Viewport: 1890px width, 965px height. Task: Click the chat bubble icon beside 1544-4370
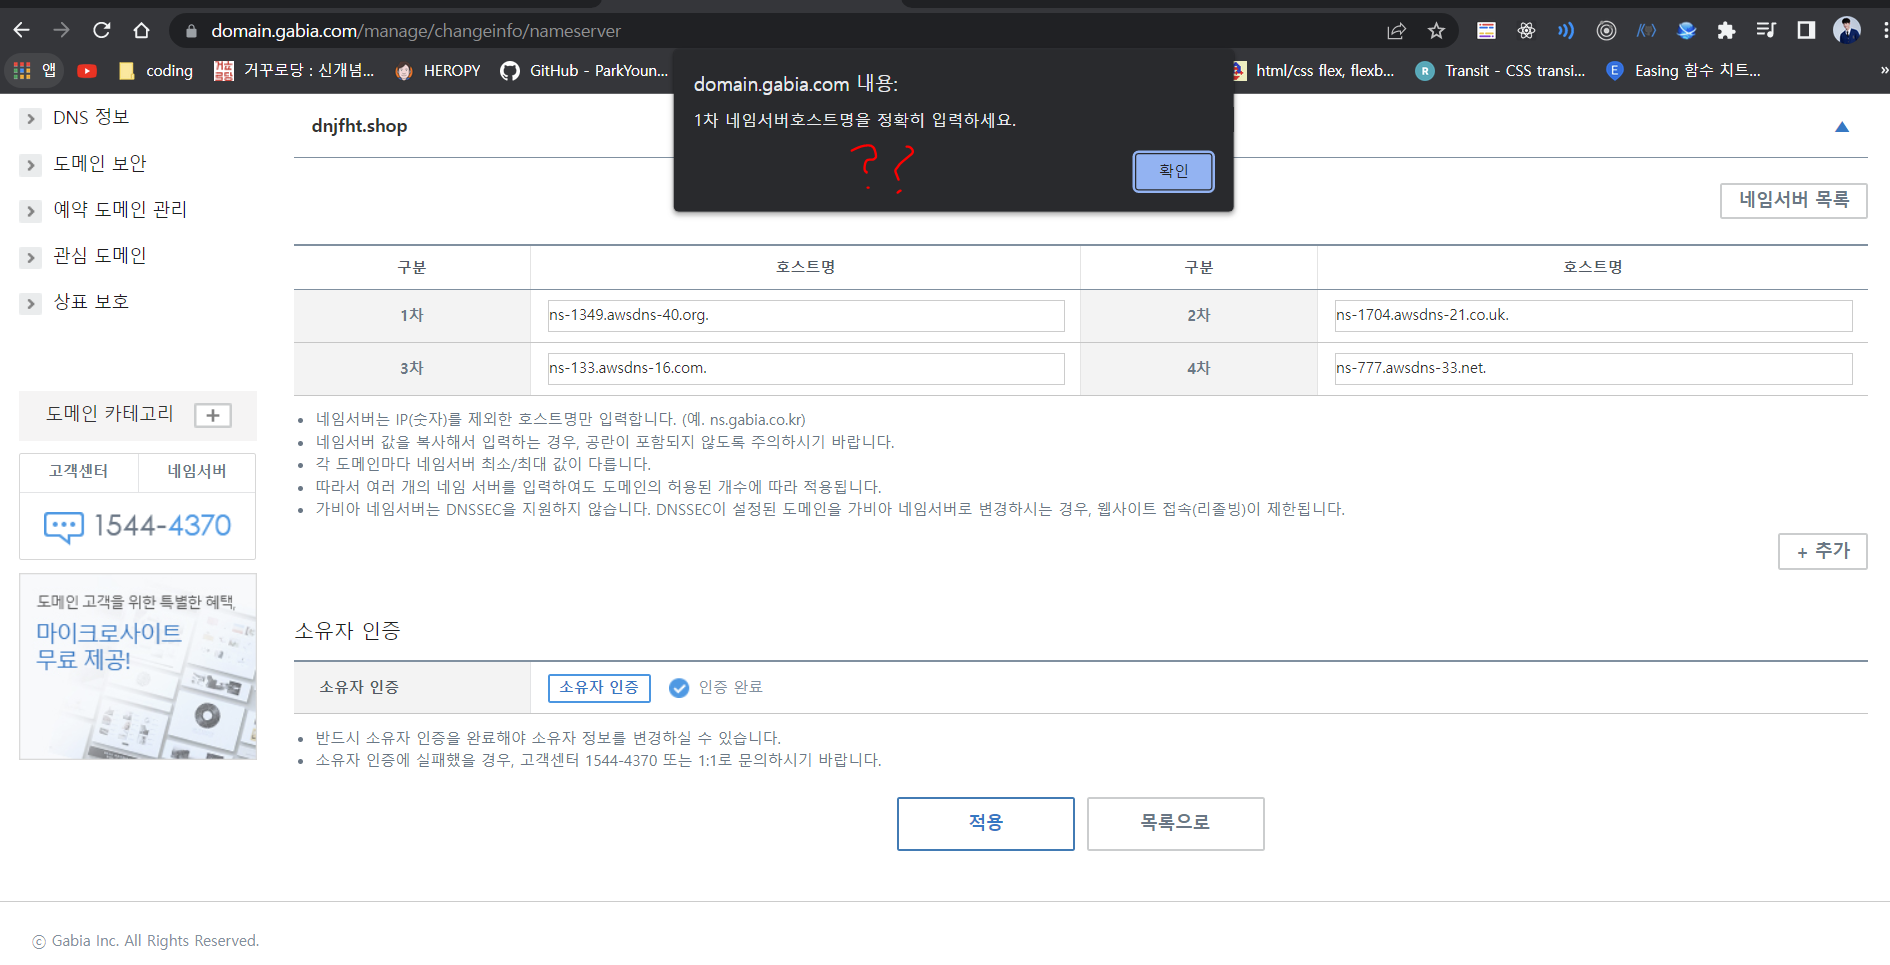click(64, 527)
